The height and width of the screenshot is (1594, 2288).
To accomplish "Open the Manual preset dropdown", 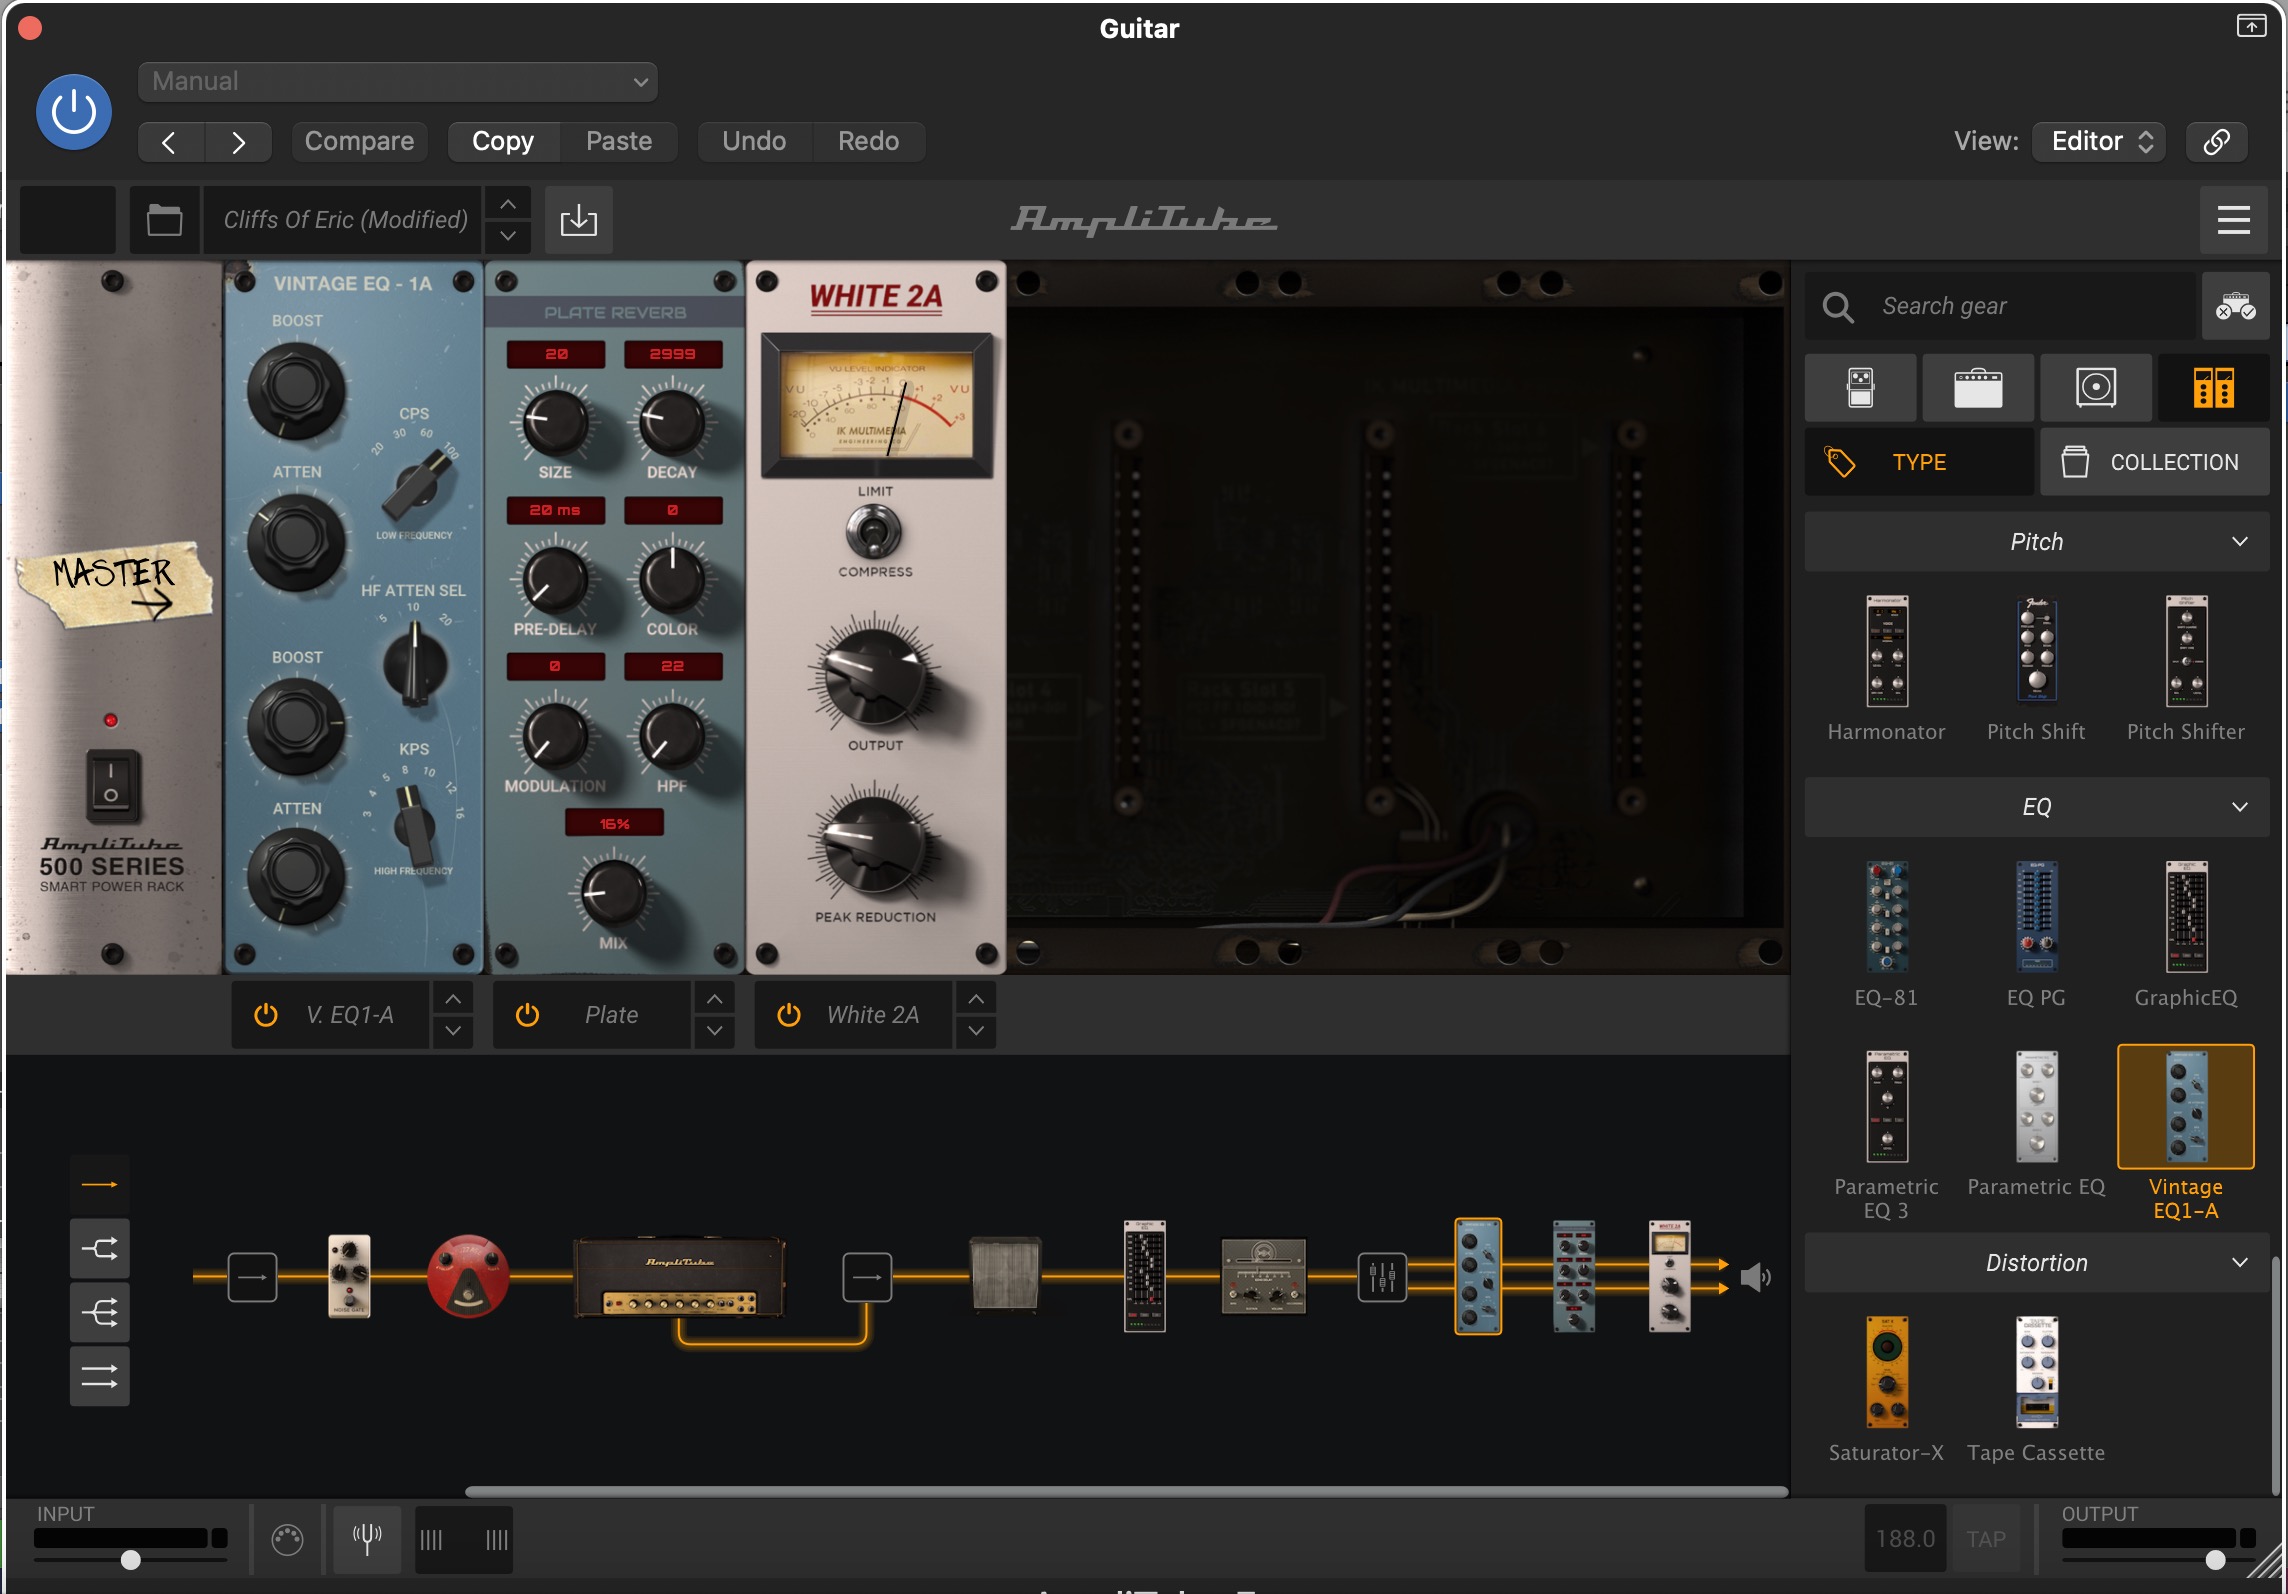I will point(398,82).
